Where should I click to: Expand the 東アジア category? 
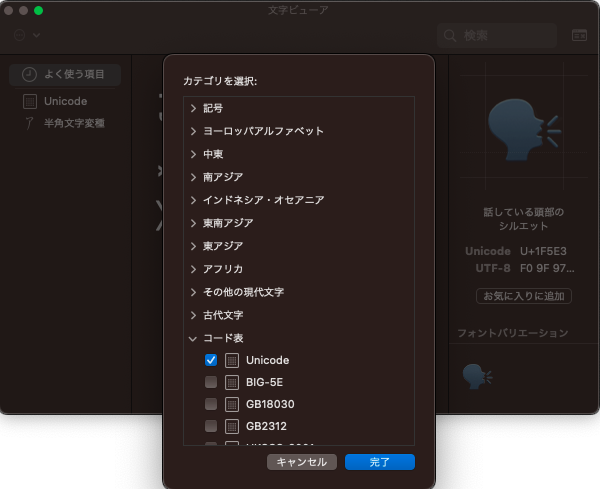(x=193, y=246)
